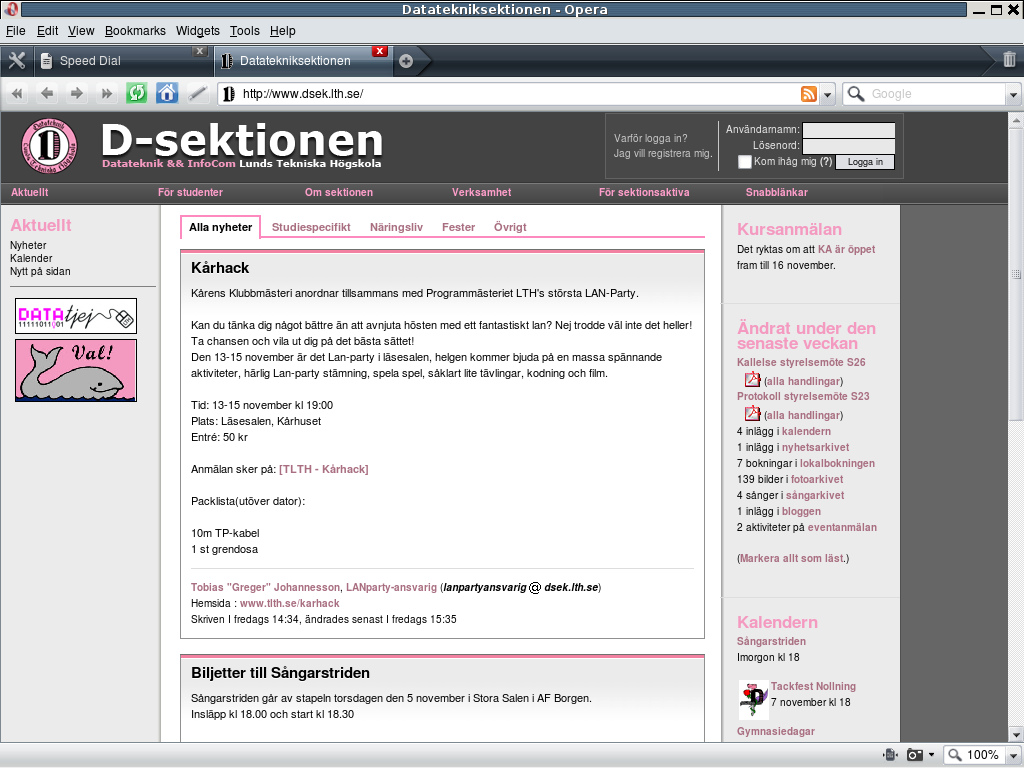
Task: Open the Widgets menu
Action: coord(198,31)
